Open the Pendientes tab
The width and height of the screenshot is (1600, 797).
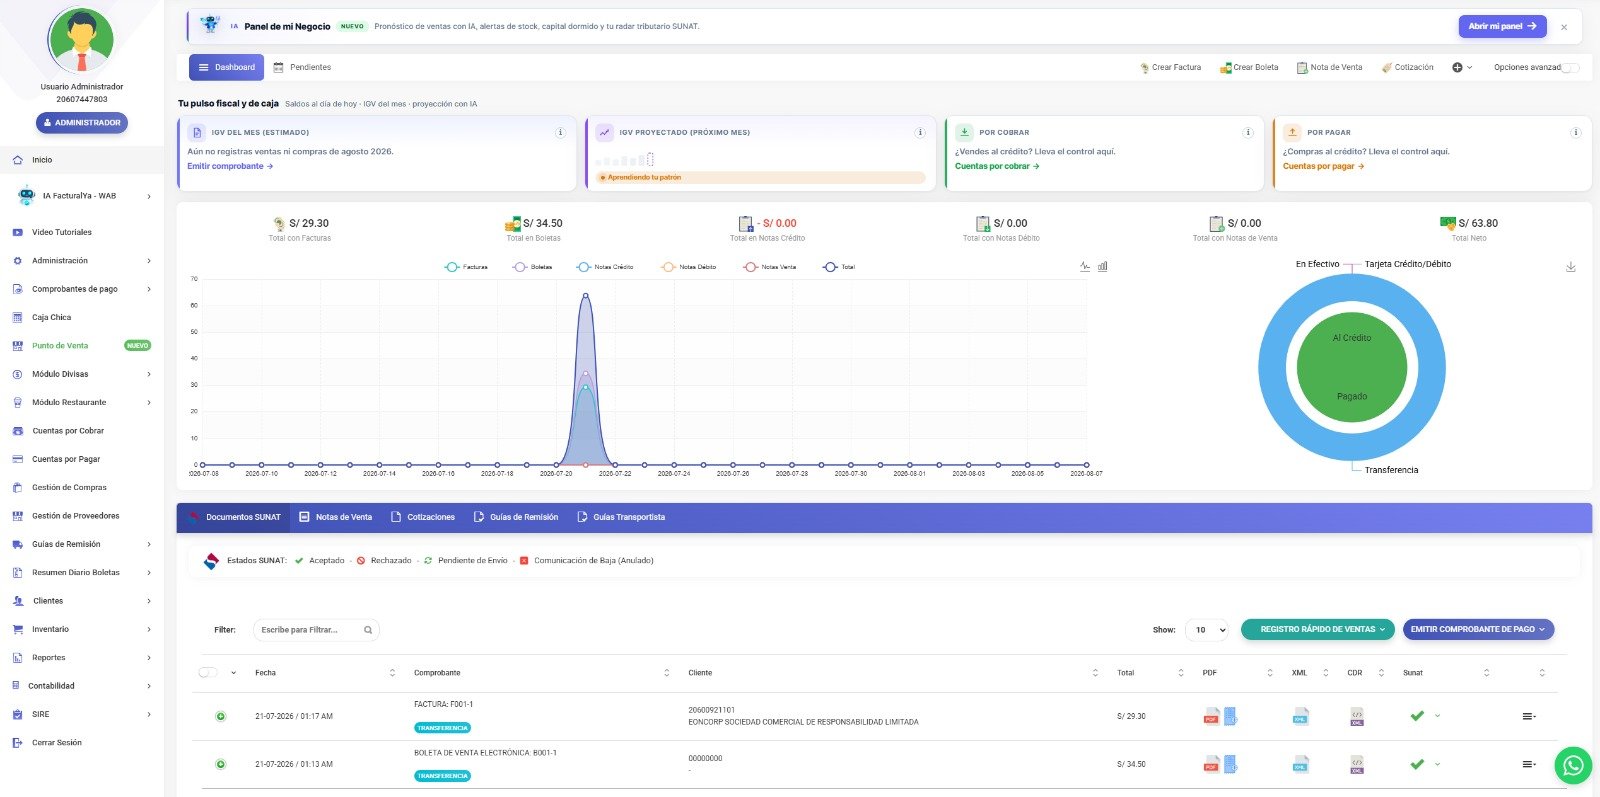pyautogui.click(x=302, y=67)
